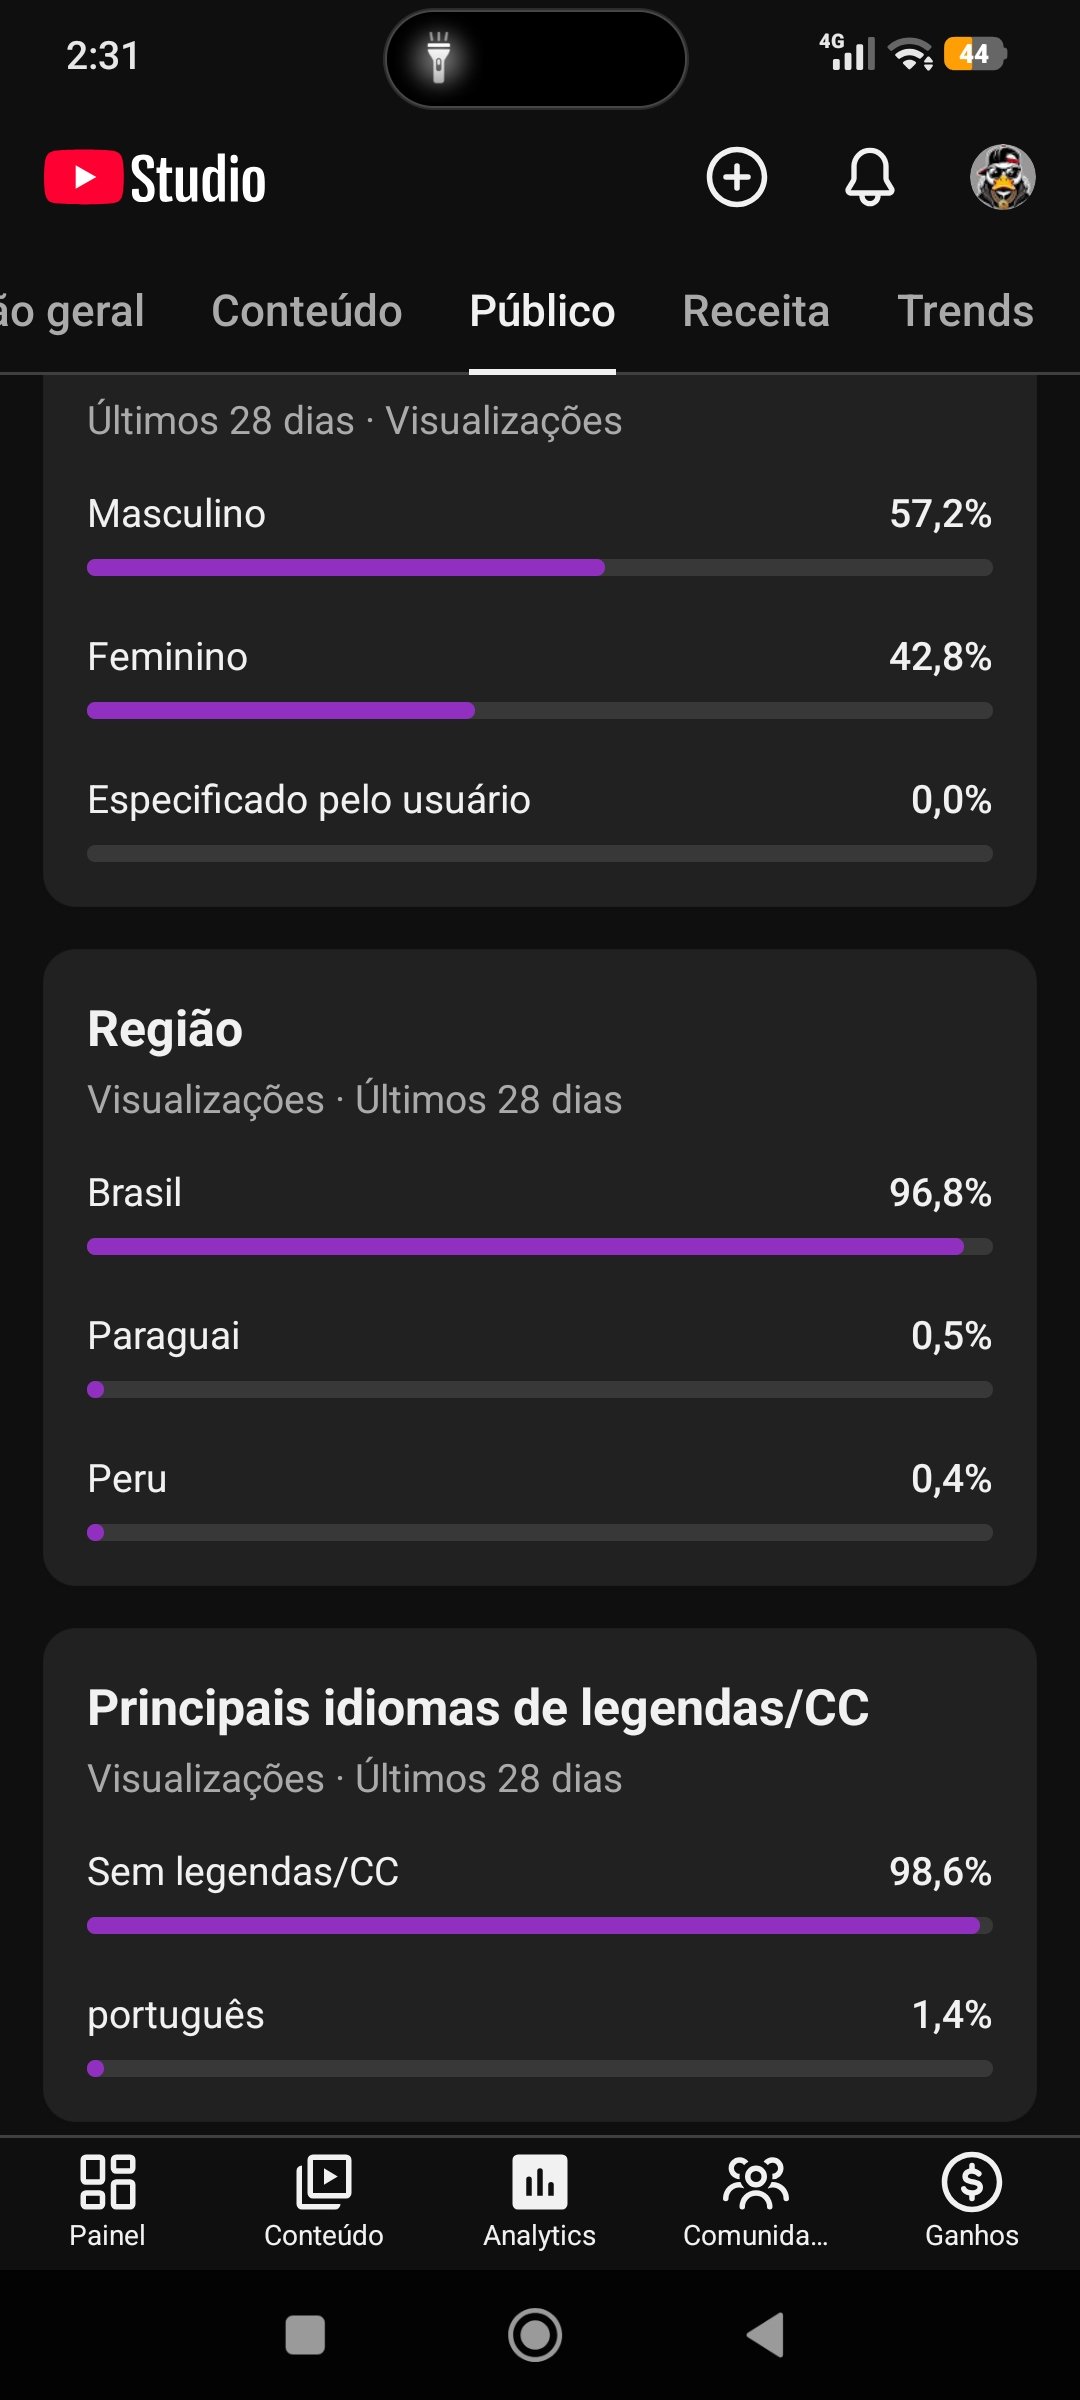Tap the Android back button
The image size is (1080, 2400).
pos(766,2335)
